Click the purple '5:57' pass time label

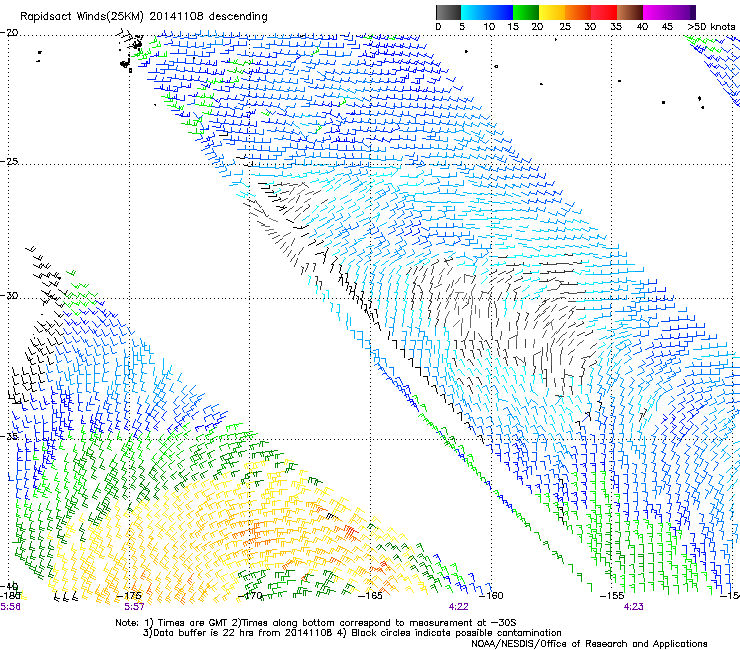135,607
